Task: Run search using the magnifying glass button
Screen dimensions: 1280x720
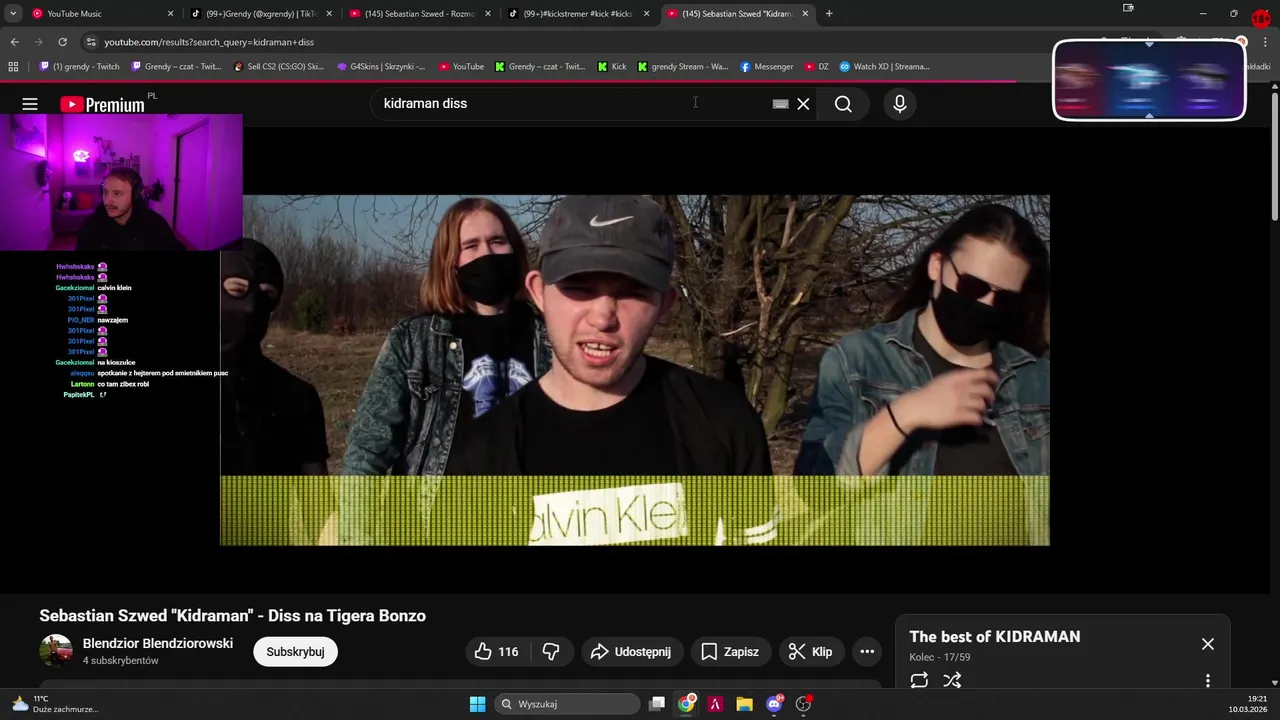Action: pos(843,104)
